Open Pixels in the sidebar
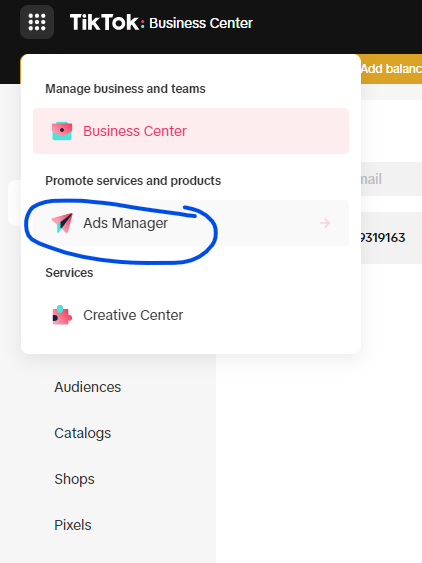Screen dimensions: 422x563 (x=73, y=525)
